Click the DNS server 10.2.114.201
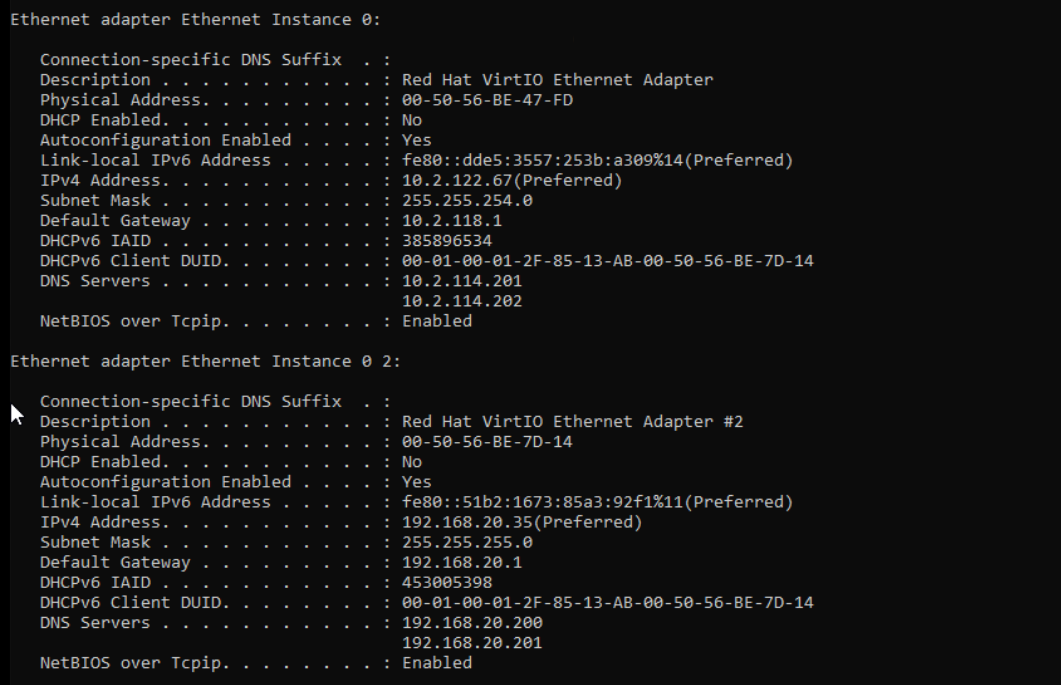Viewport: 1061px width, 685px height. [462, 281]
